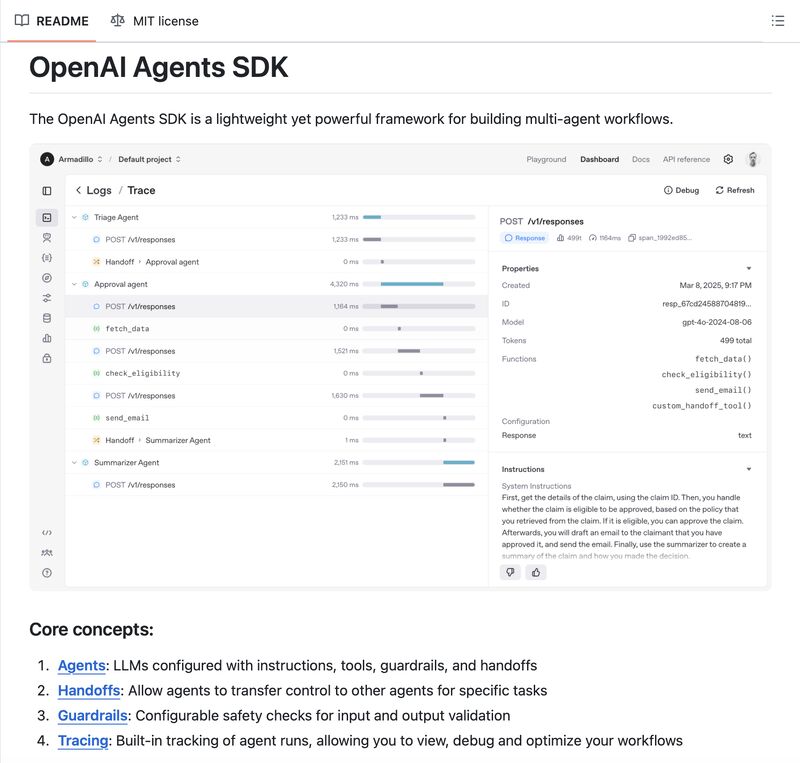
Task: Collapse the Summarizer Agent trace row
Action: tap(74, 462)
